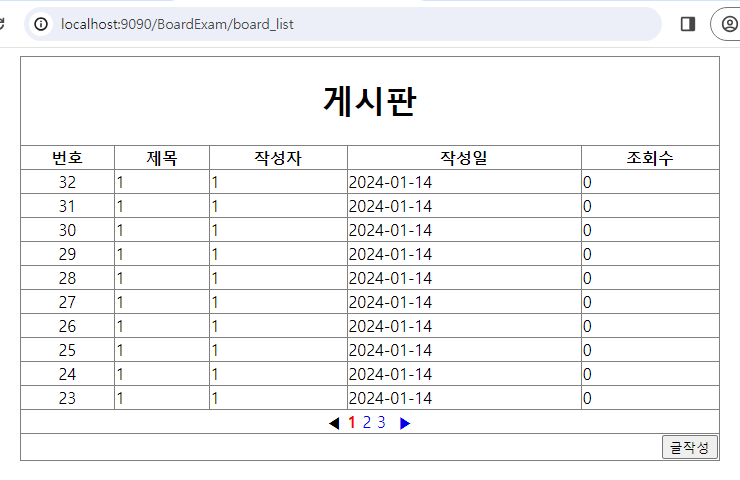
Task: Open page 3 of the board list
Action: pyautogui.click(x=381, y=422)
